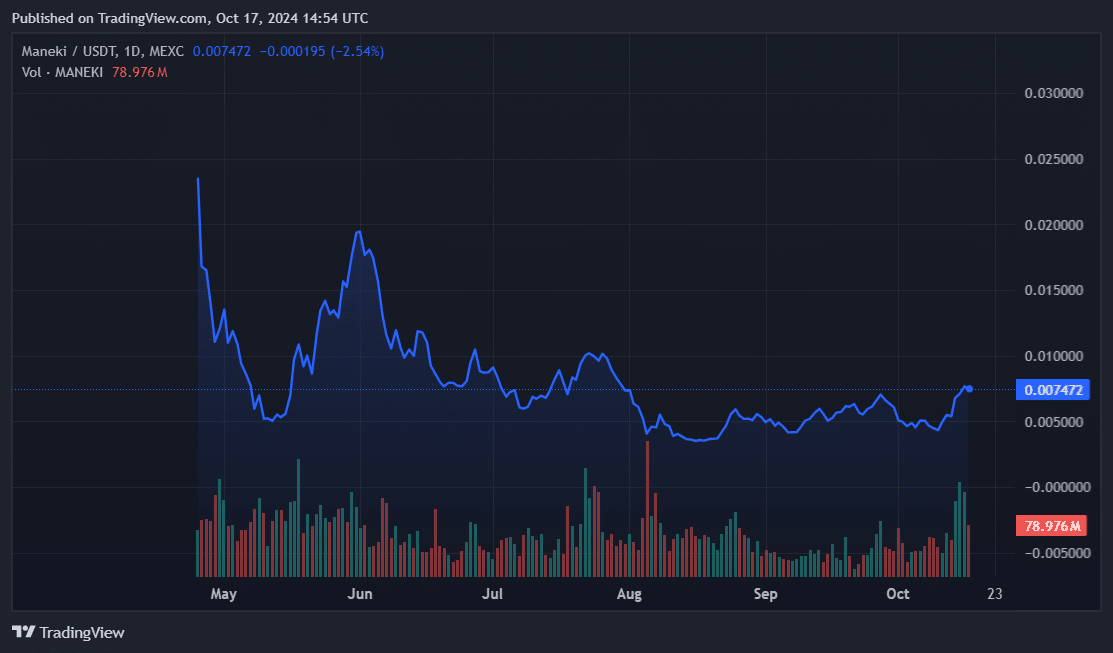
Task: Select the Aug label on time axis
Action: 629,594
